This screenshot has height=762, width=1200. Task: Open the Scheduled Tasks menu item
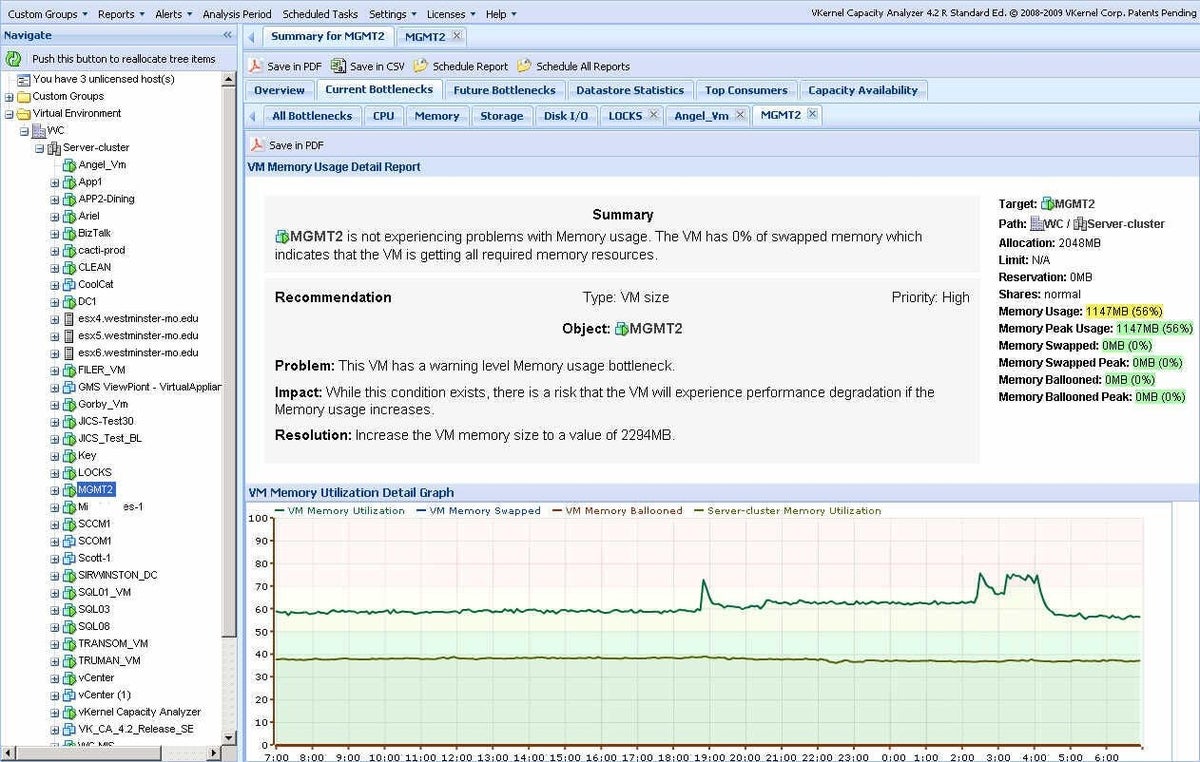tap(320, 14)
